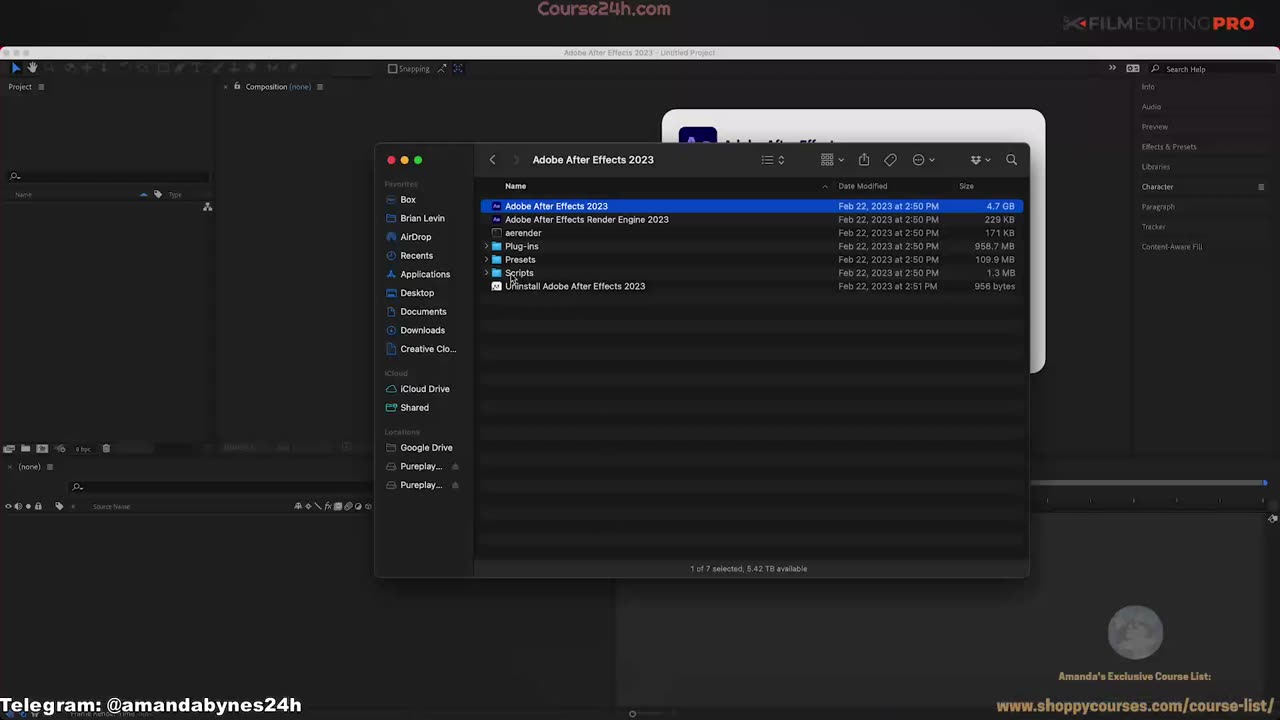Sort by Size column header
Screen dimensions: 1280x720
click(966, 186)
